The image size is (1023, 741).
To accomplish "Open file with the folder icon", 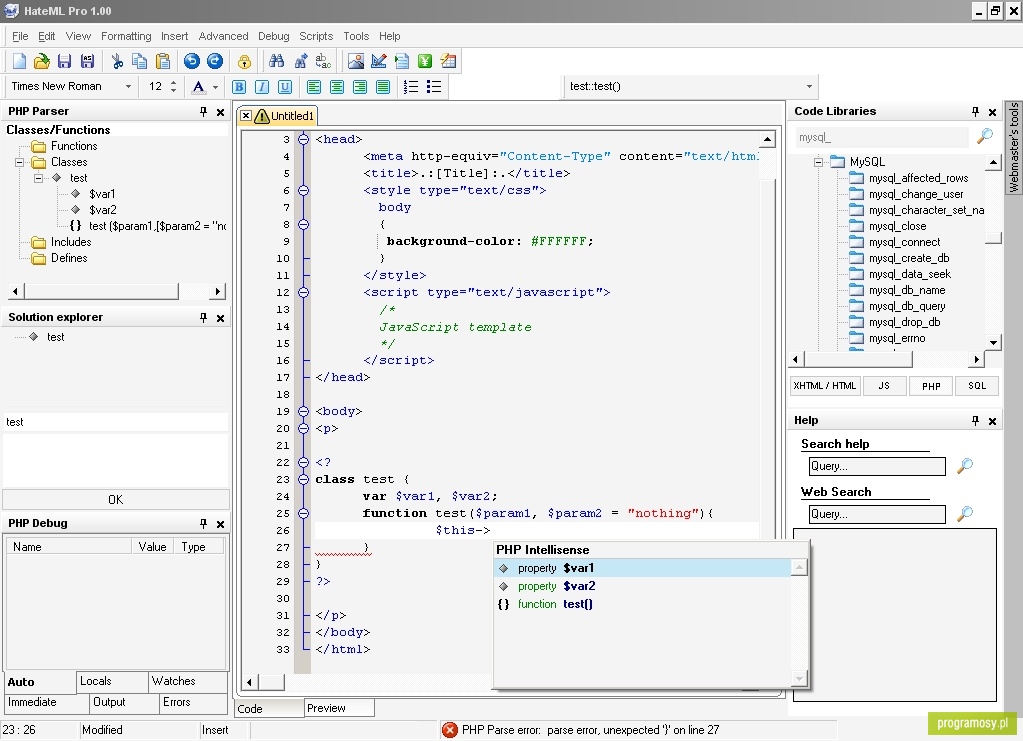I will [42, 61].
